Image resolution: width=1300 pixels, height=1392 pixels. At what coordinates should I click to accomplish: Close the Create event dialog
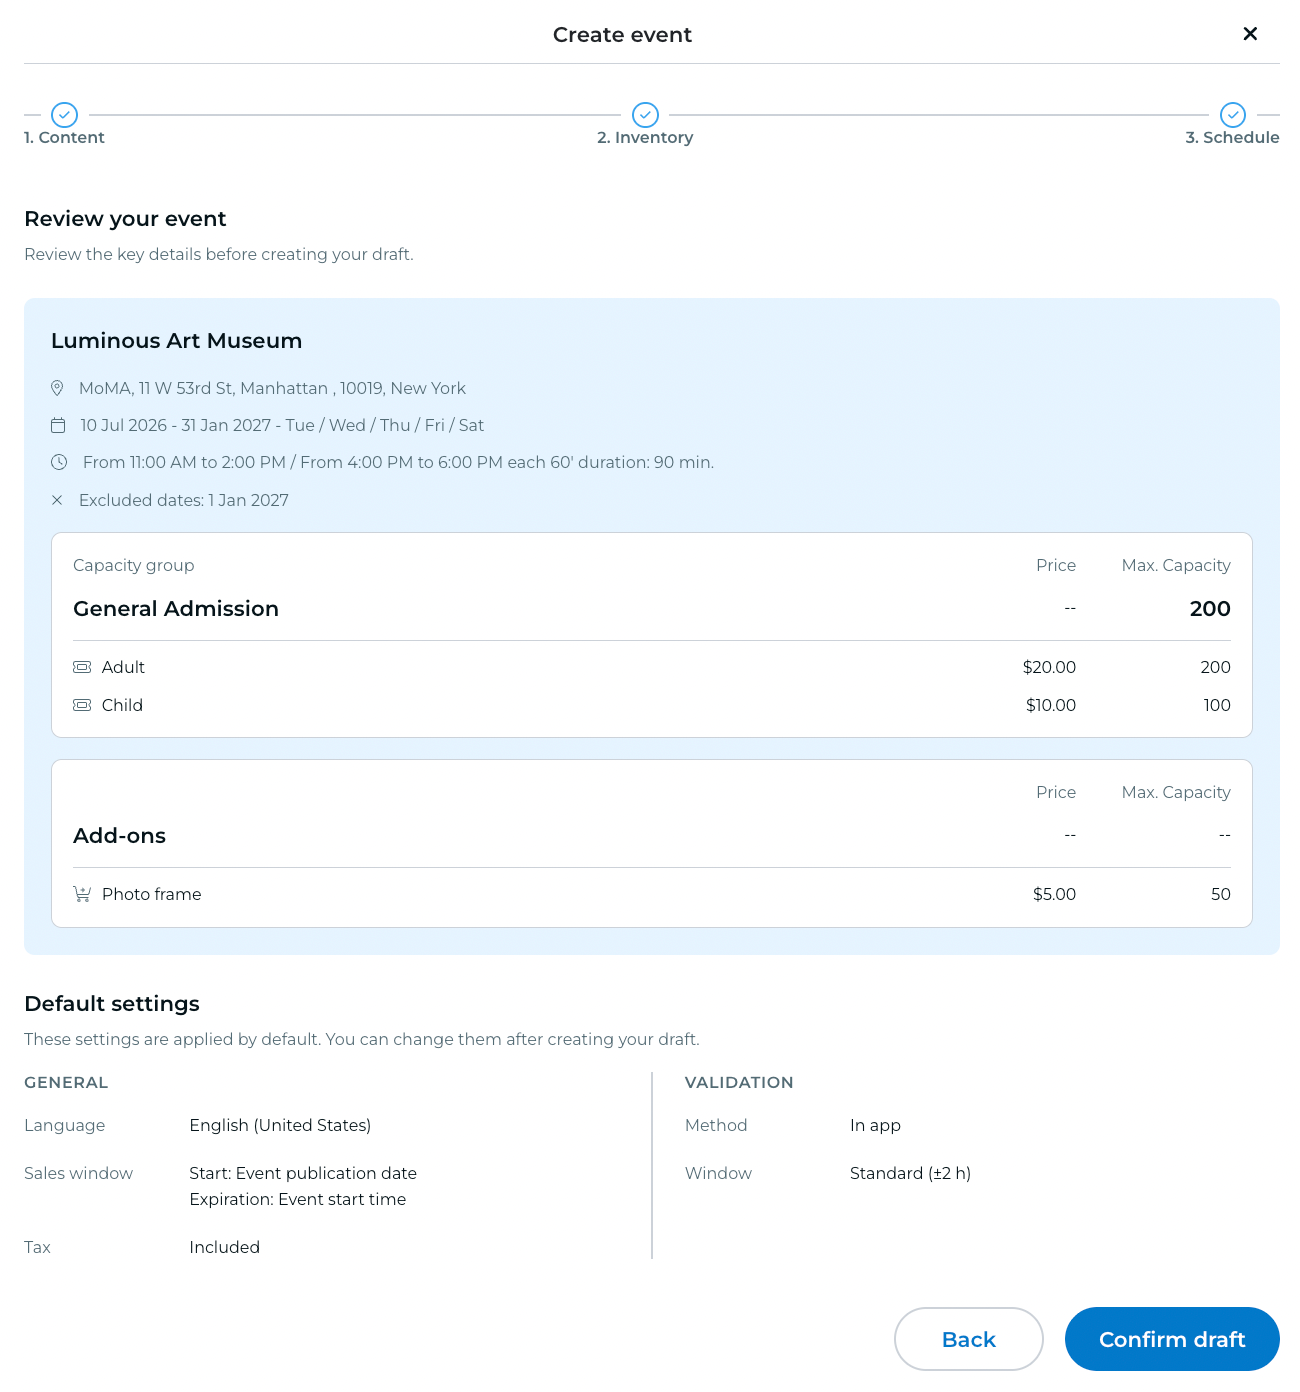pyautogui.click(x=1250, y=34)
